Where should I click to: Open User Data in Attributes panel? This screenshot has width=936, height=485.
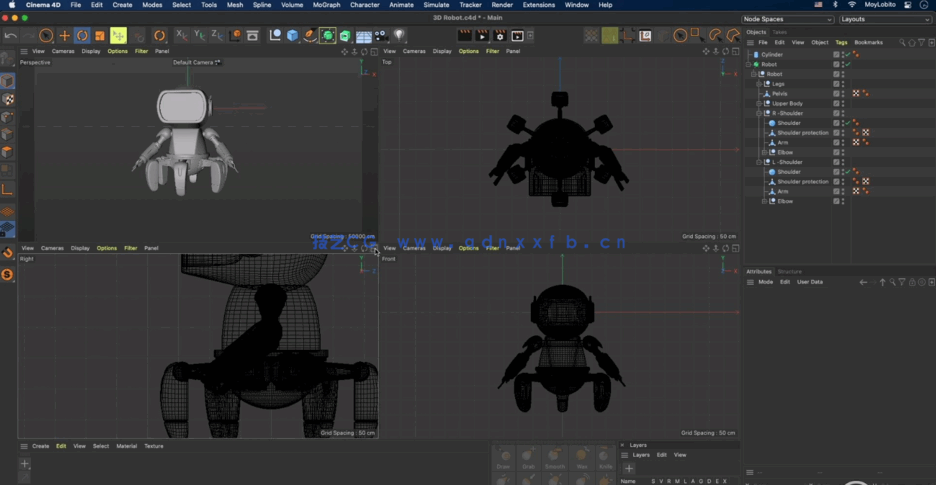coord(809,282)
